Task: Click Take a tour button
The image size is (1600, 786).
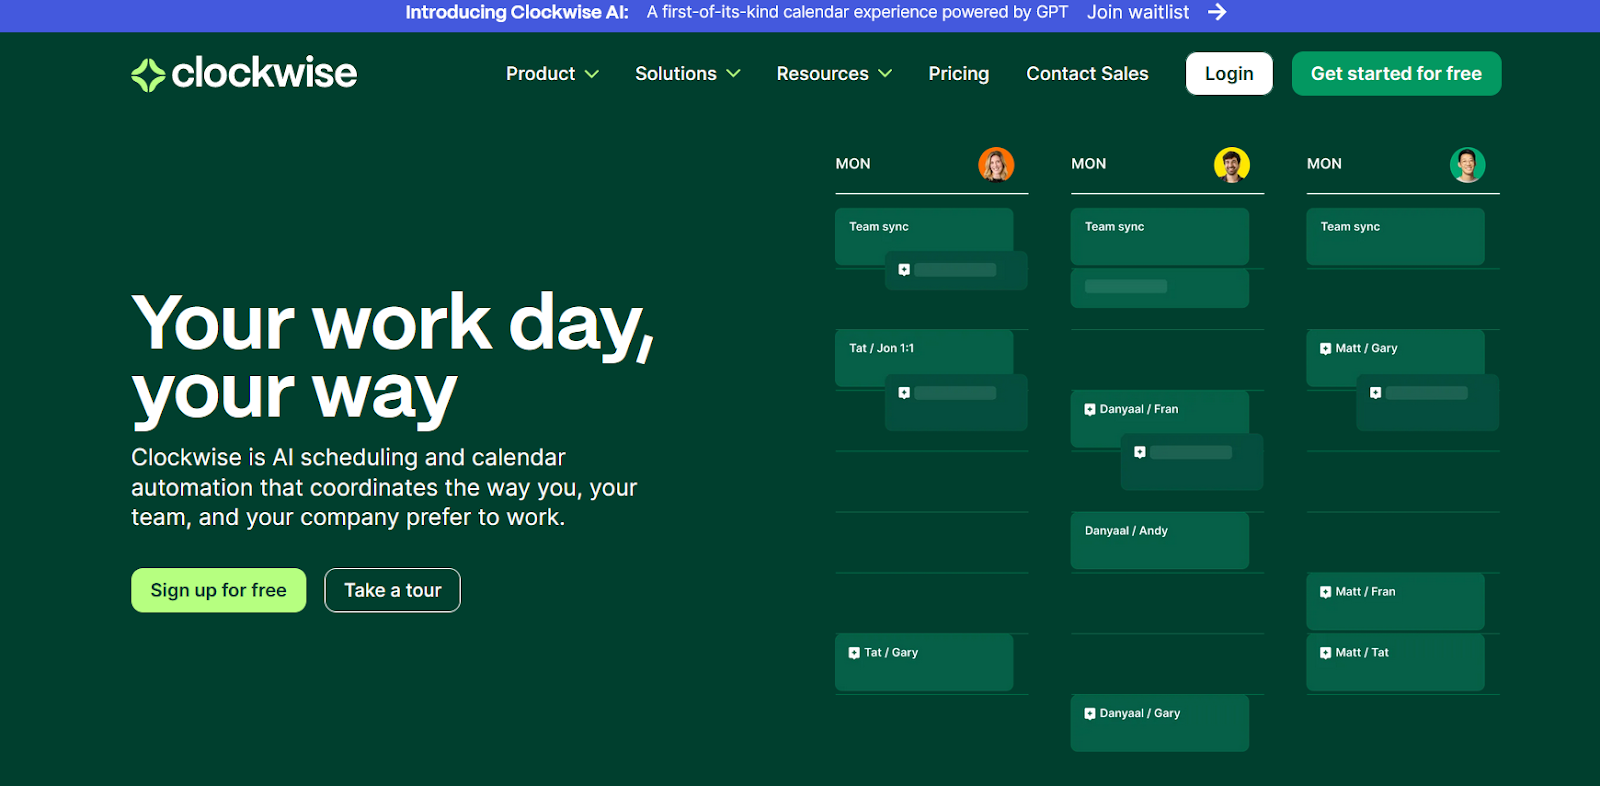Action: (393, 590)
